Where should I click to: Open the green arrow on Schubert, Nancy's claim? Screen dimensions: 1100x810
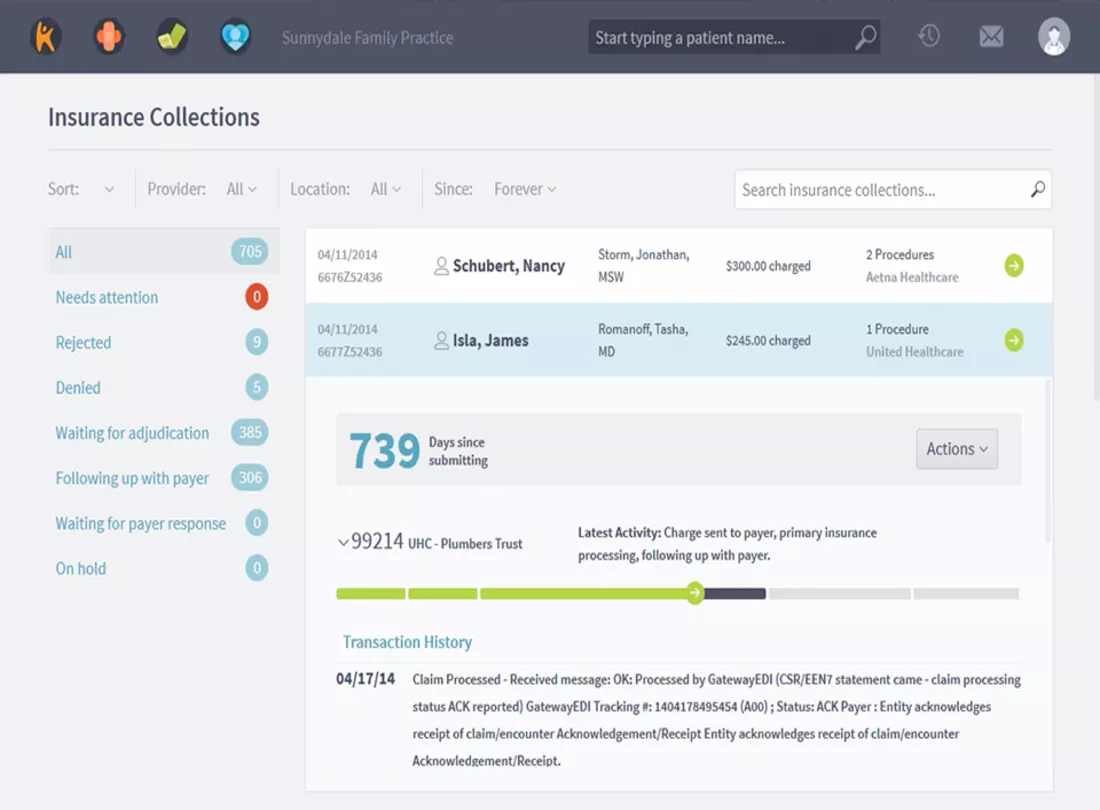1014,265
